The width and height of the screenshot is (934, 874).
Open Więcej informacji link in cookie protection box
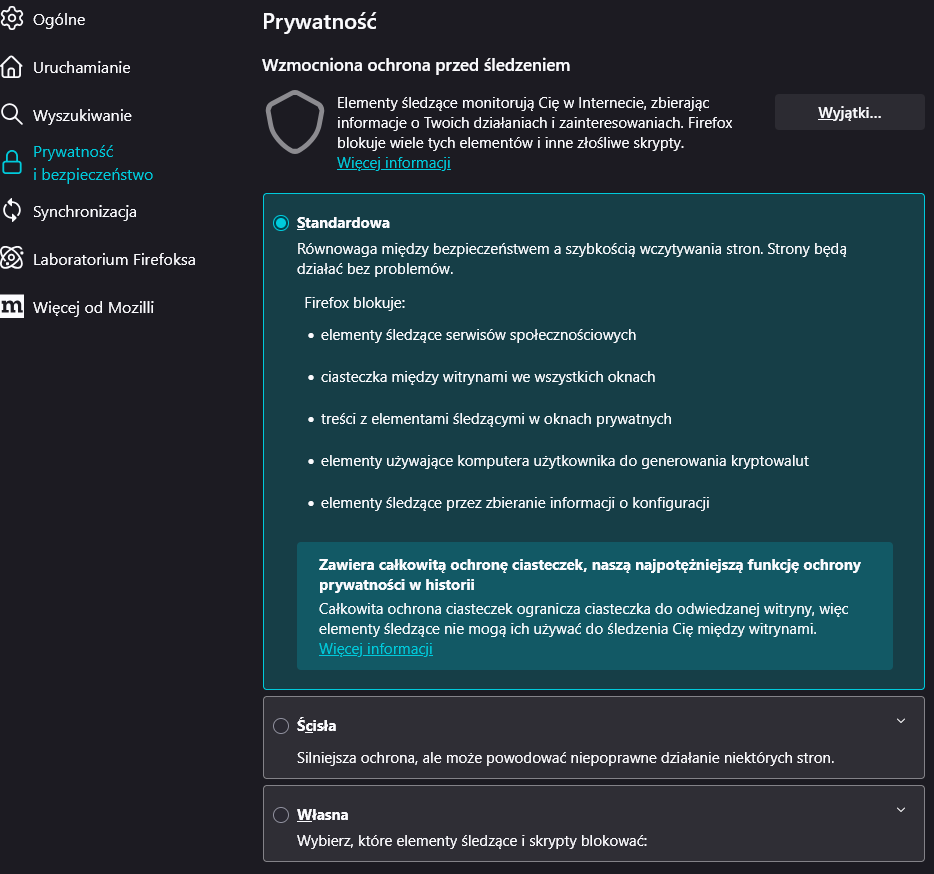coord(376,649)
